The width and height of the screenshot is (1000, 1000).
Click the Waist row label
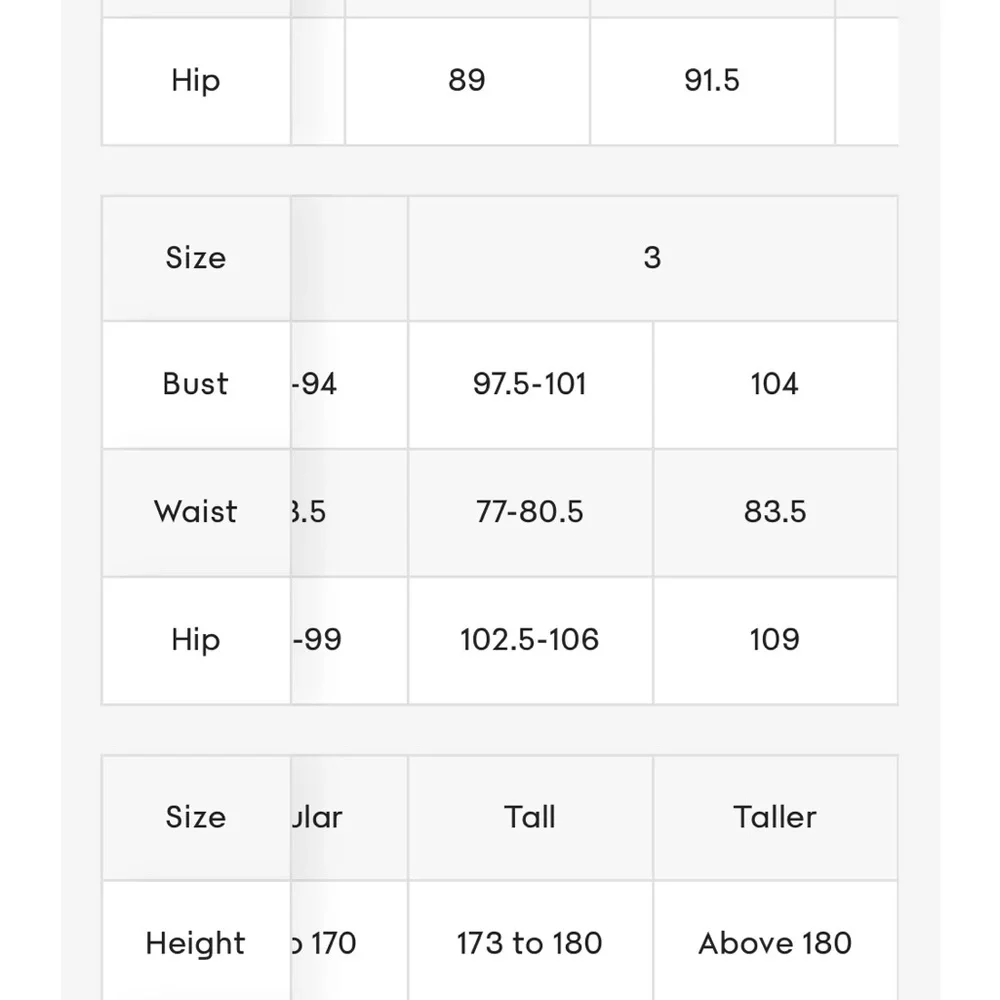coord(196,513)
